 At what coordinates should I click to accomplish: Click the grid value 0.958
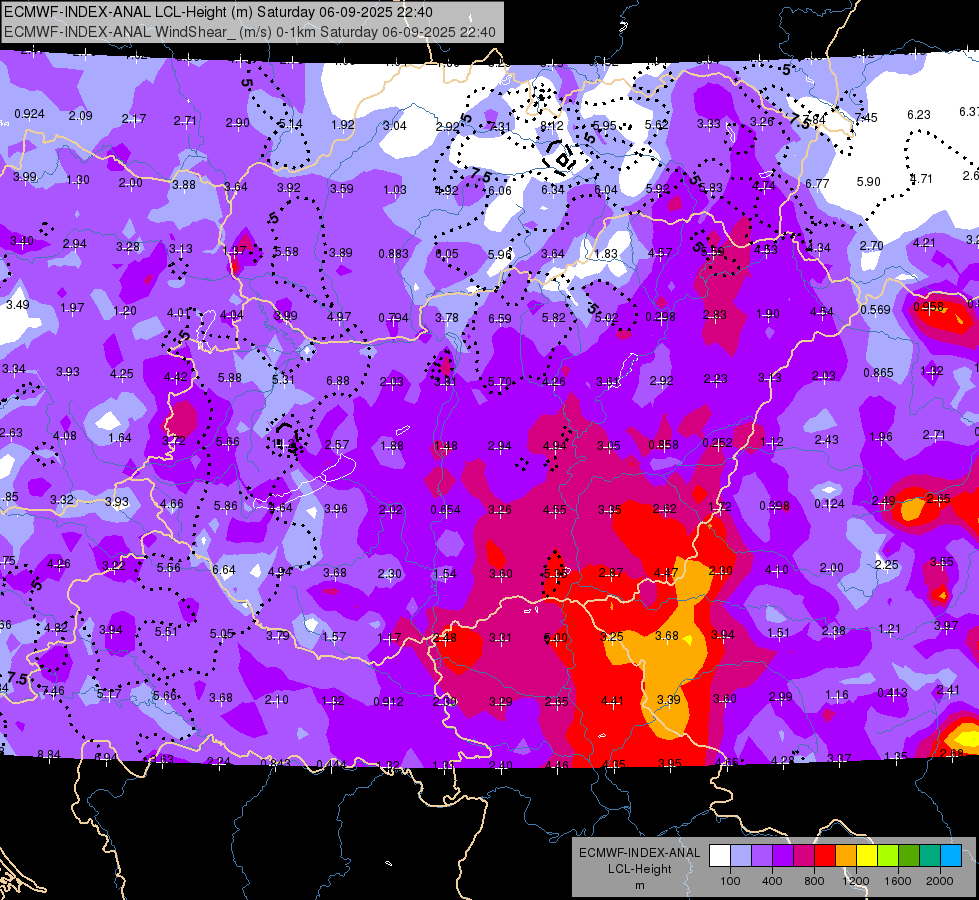[928, 307]
